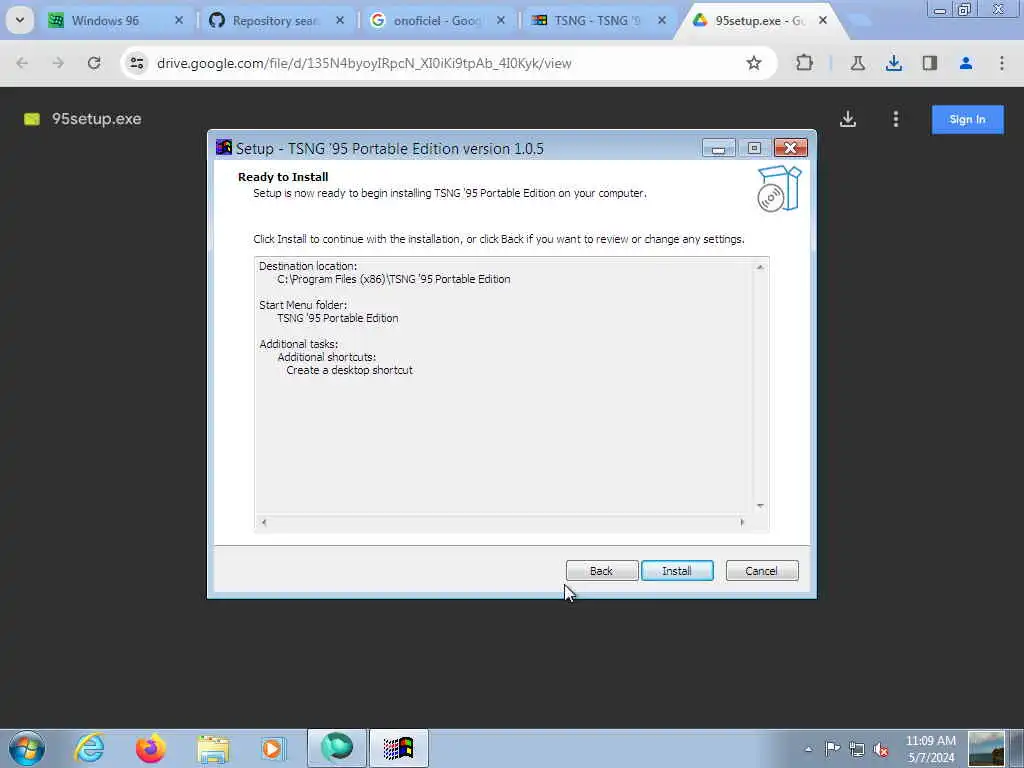The width and height of the screenshot is (1024, 768).
Task: Launch Internet Explorer from the taskbar
Action: tap(89, 748)
